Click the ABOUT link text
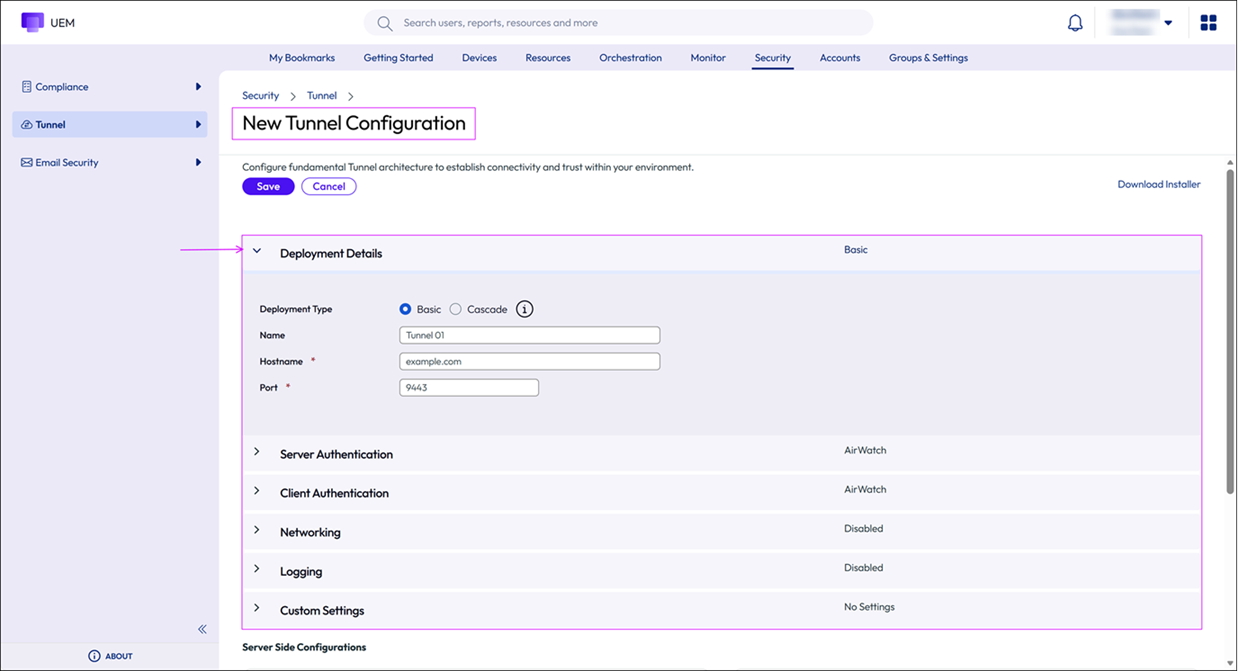The width and height of the screenshot is (1238, 671). [x=119, y=656]
